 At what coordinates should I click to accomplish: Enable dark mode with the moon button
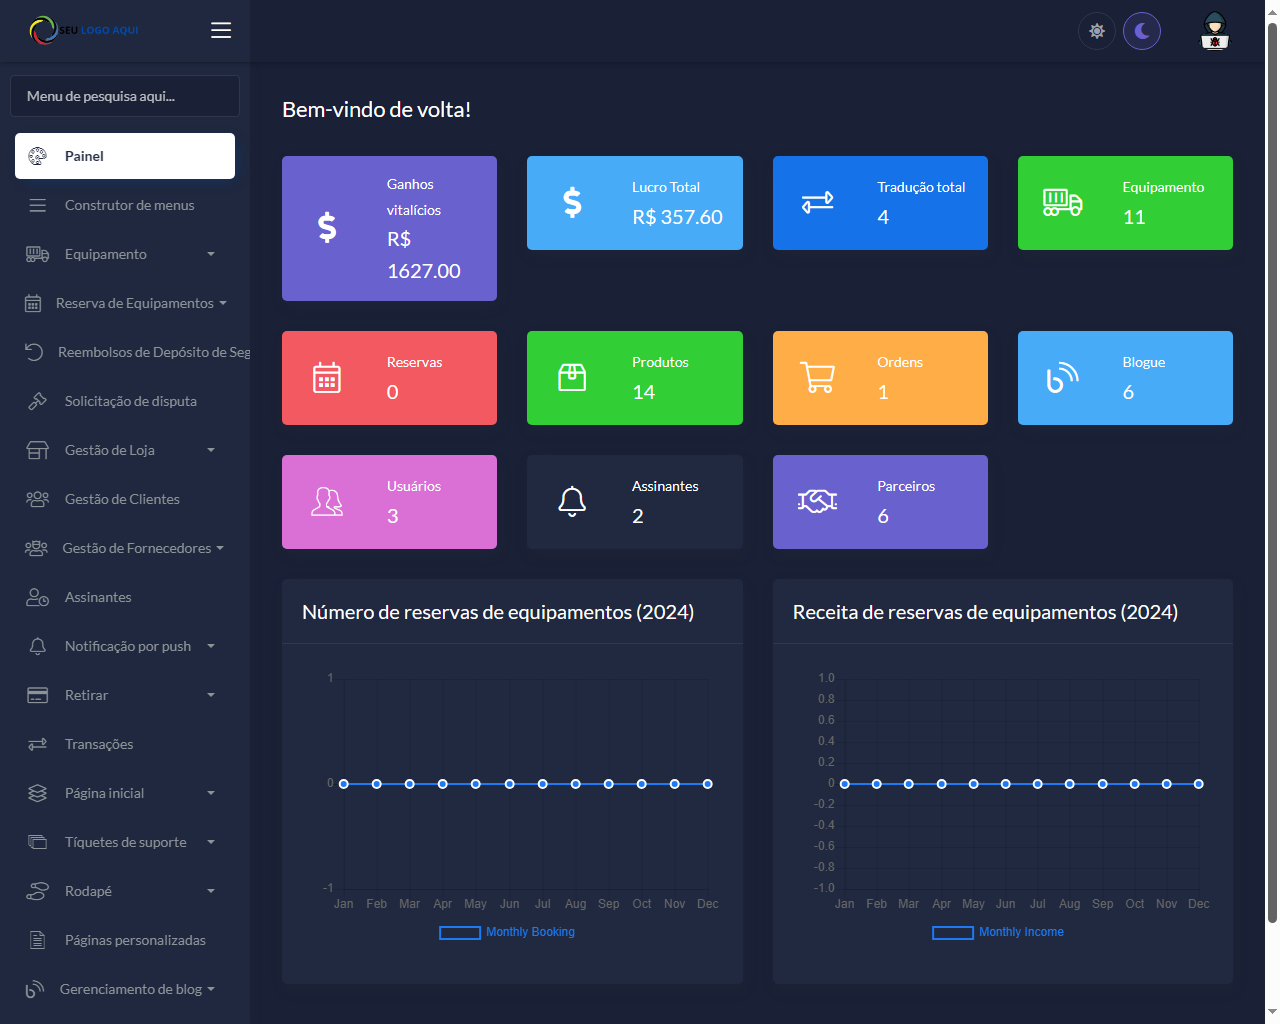coord(1141,31)
